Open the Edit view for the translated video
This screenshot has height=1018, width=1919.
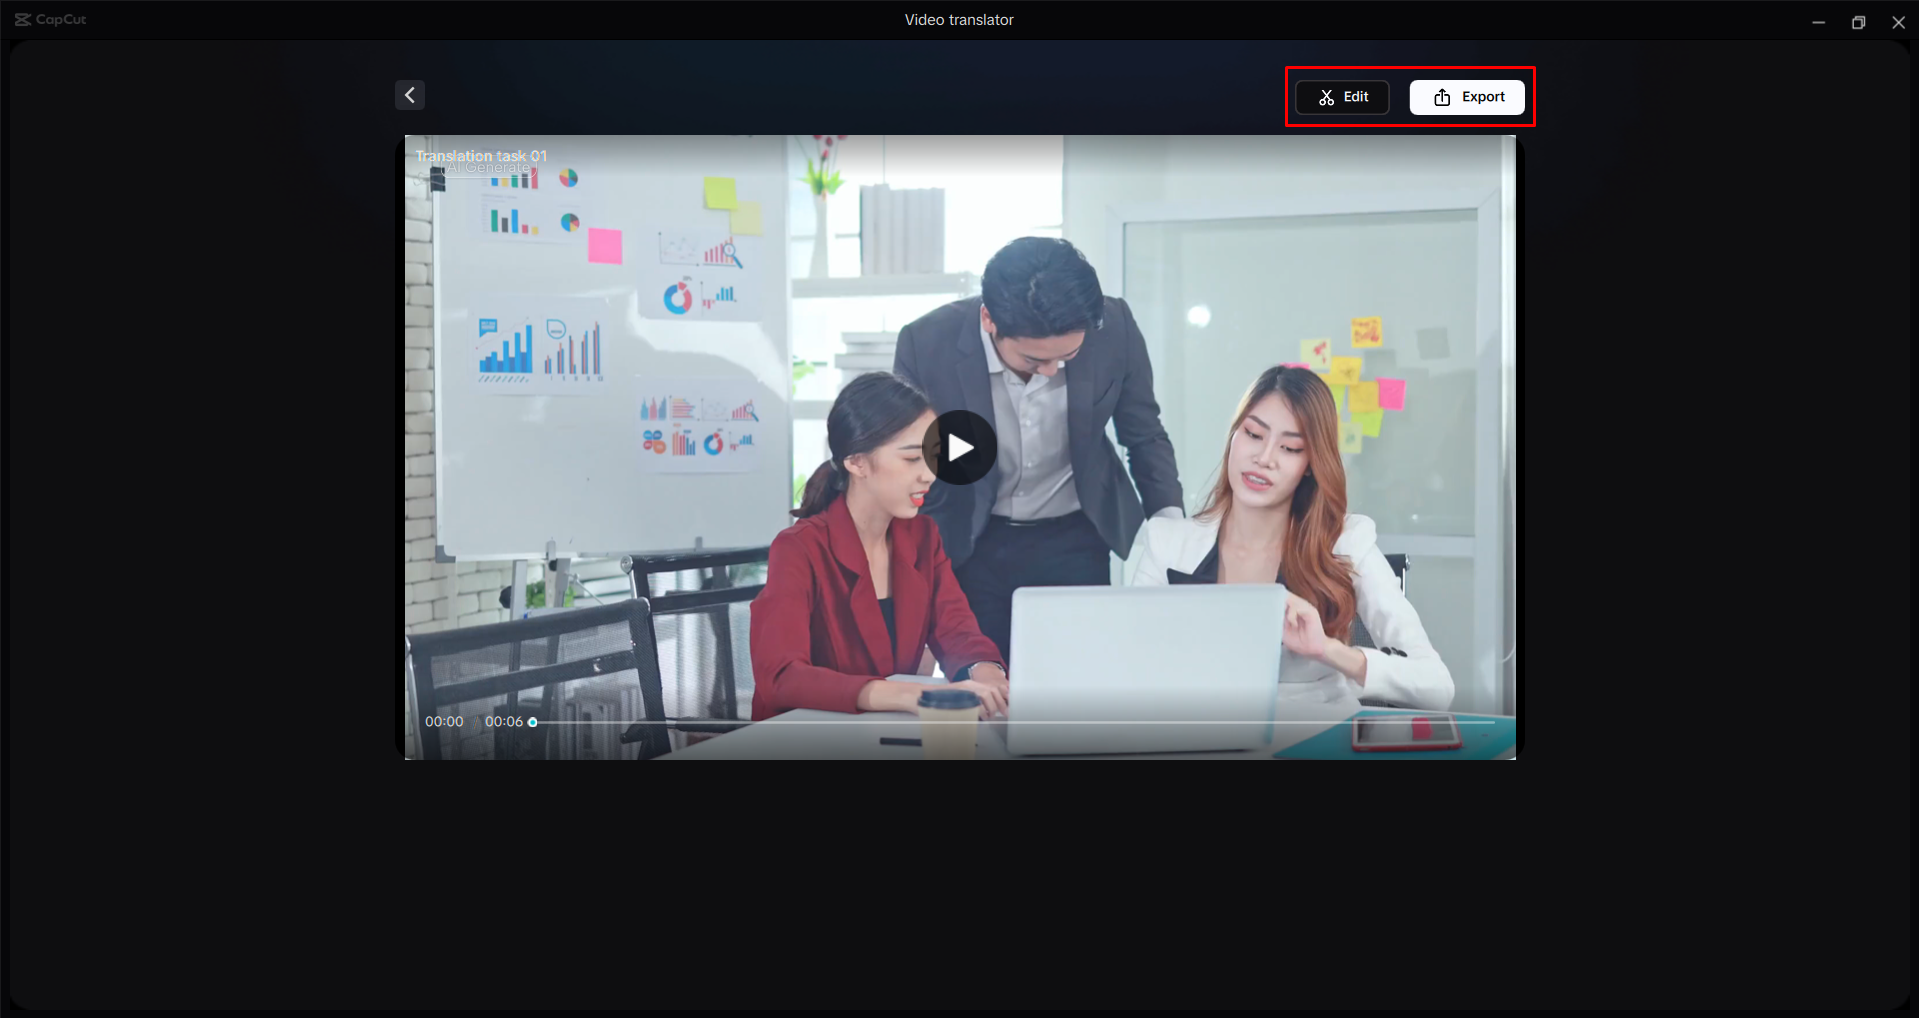[x=1341, y=97]
